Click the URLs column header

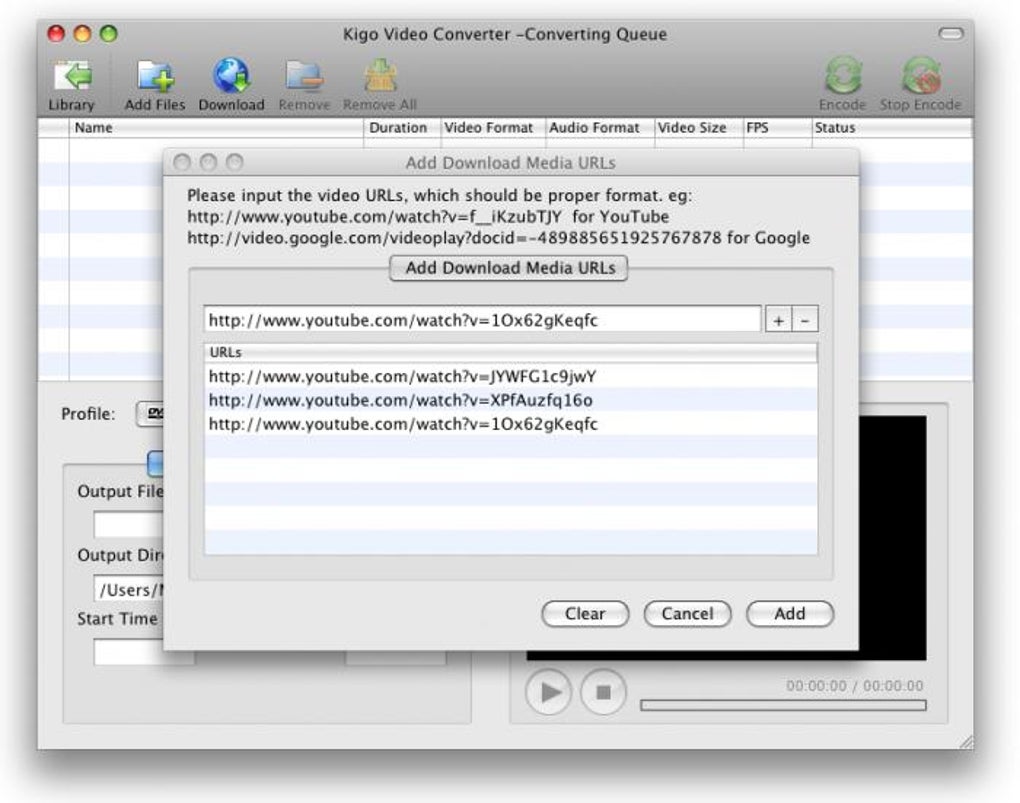(511, 352)
